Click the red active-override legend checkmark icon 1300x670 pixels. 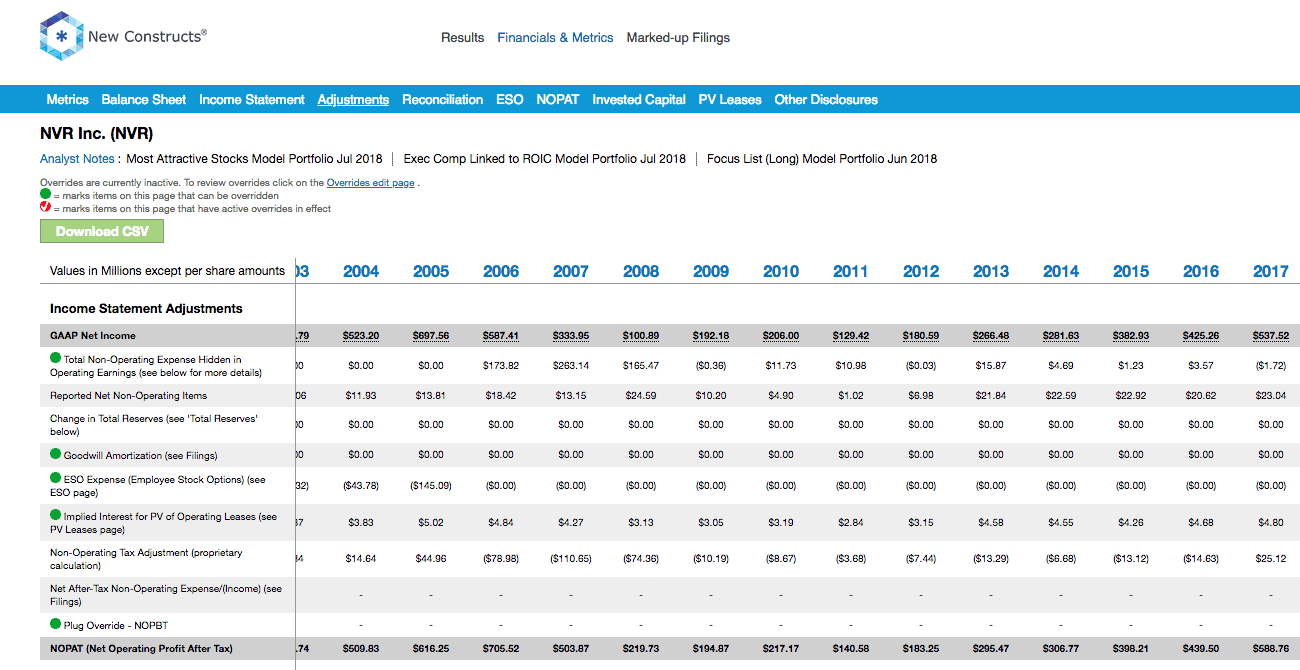coord(45,208)
